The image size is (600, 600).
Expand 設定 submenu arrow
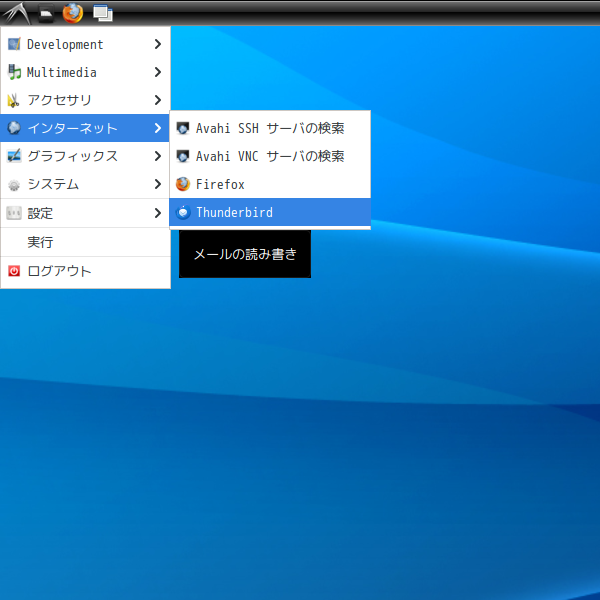point(158,213)
